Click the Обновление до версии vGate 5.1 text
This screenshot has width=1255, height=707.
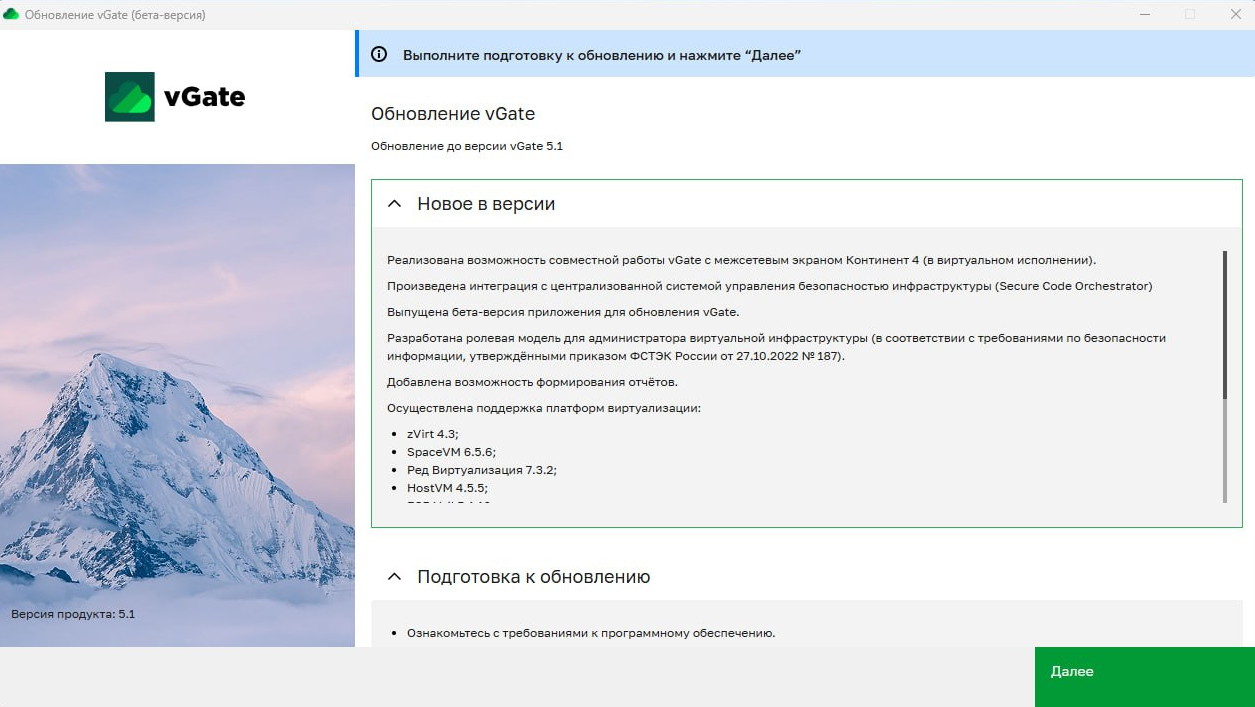tap(467, 146)
